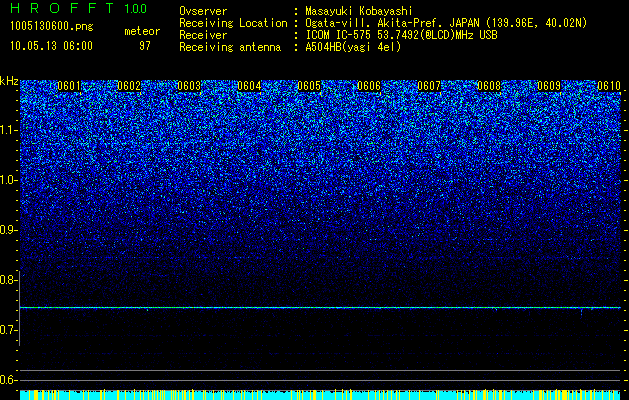Click the meteor count value 97
This screenshot has height=400, width=629.
(x=145, y=45)
